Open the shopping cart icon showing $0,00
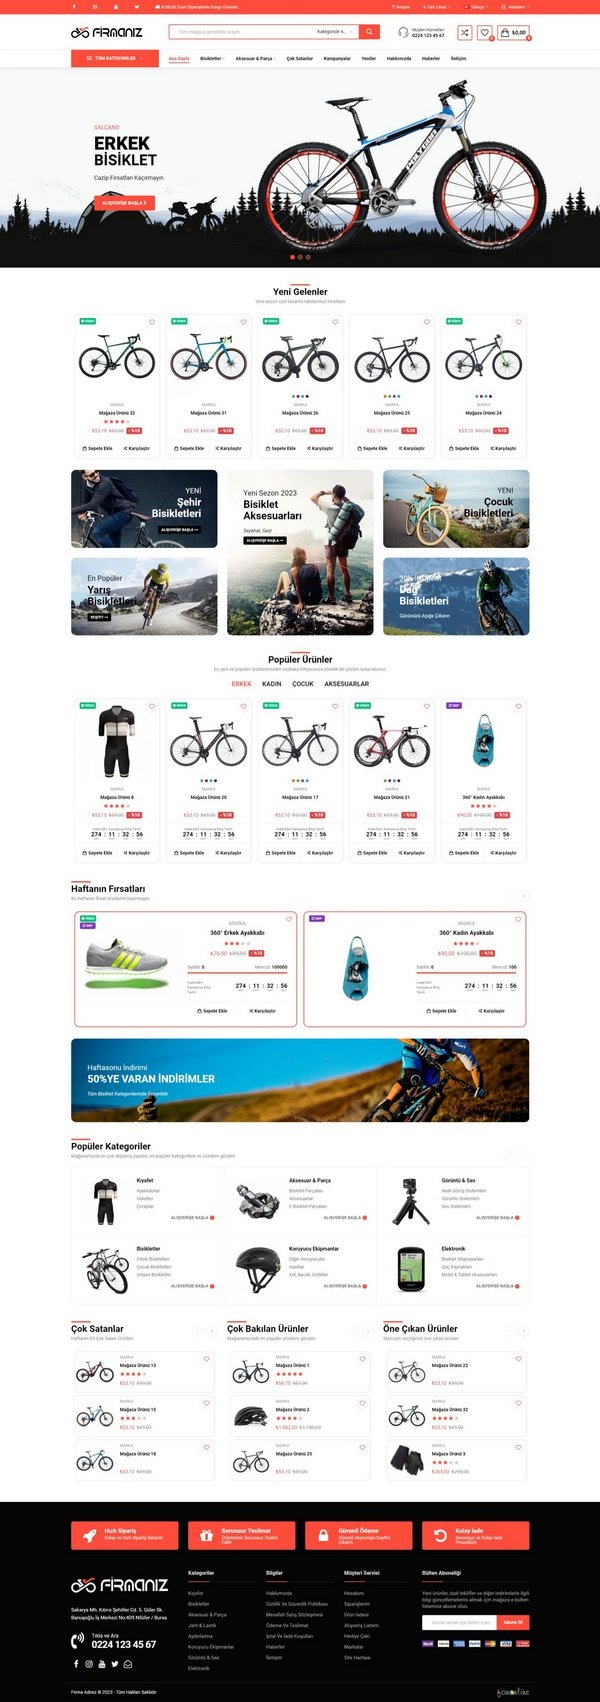 pos(513,33)
